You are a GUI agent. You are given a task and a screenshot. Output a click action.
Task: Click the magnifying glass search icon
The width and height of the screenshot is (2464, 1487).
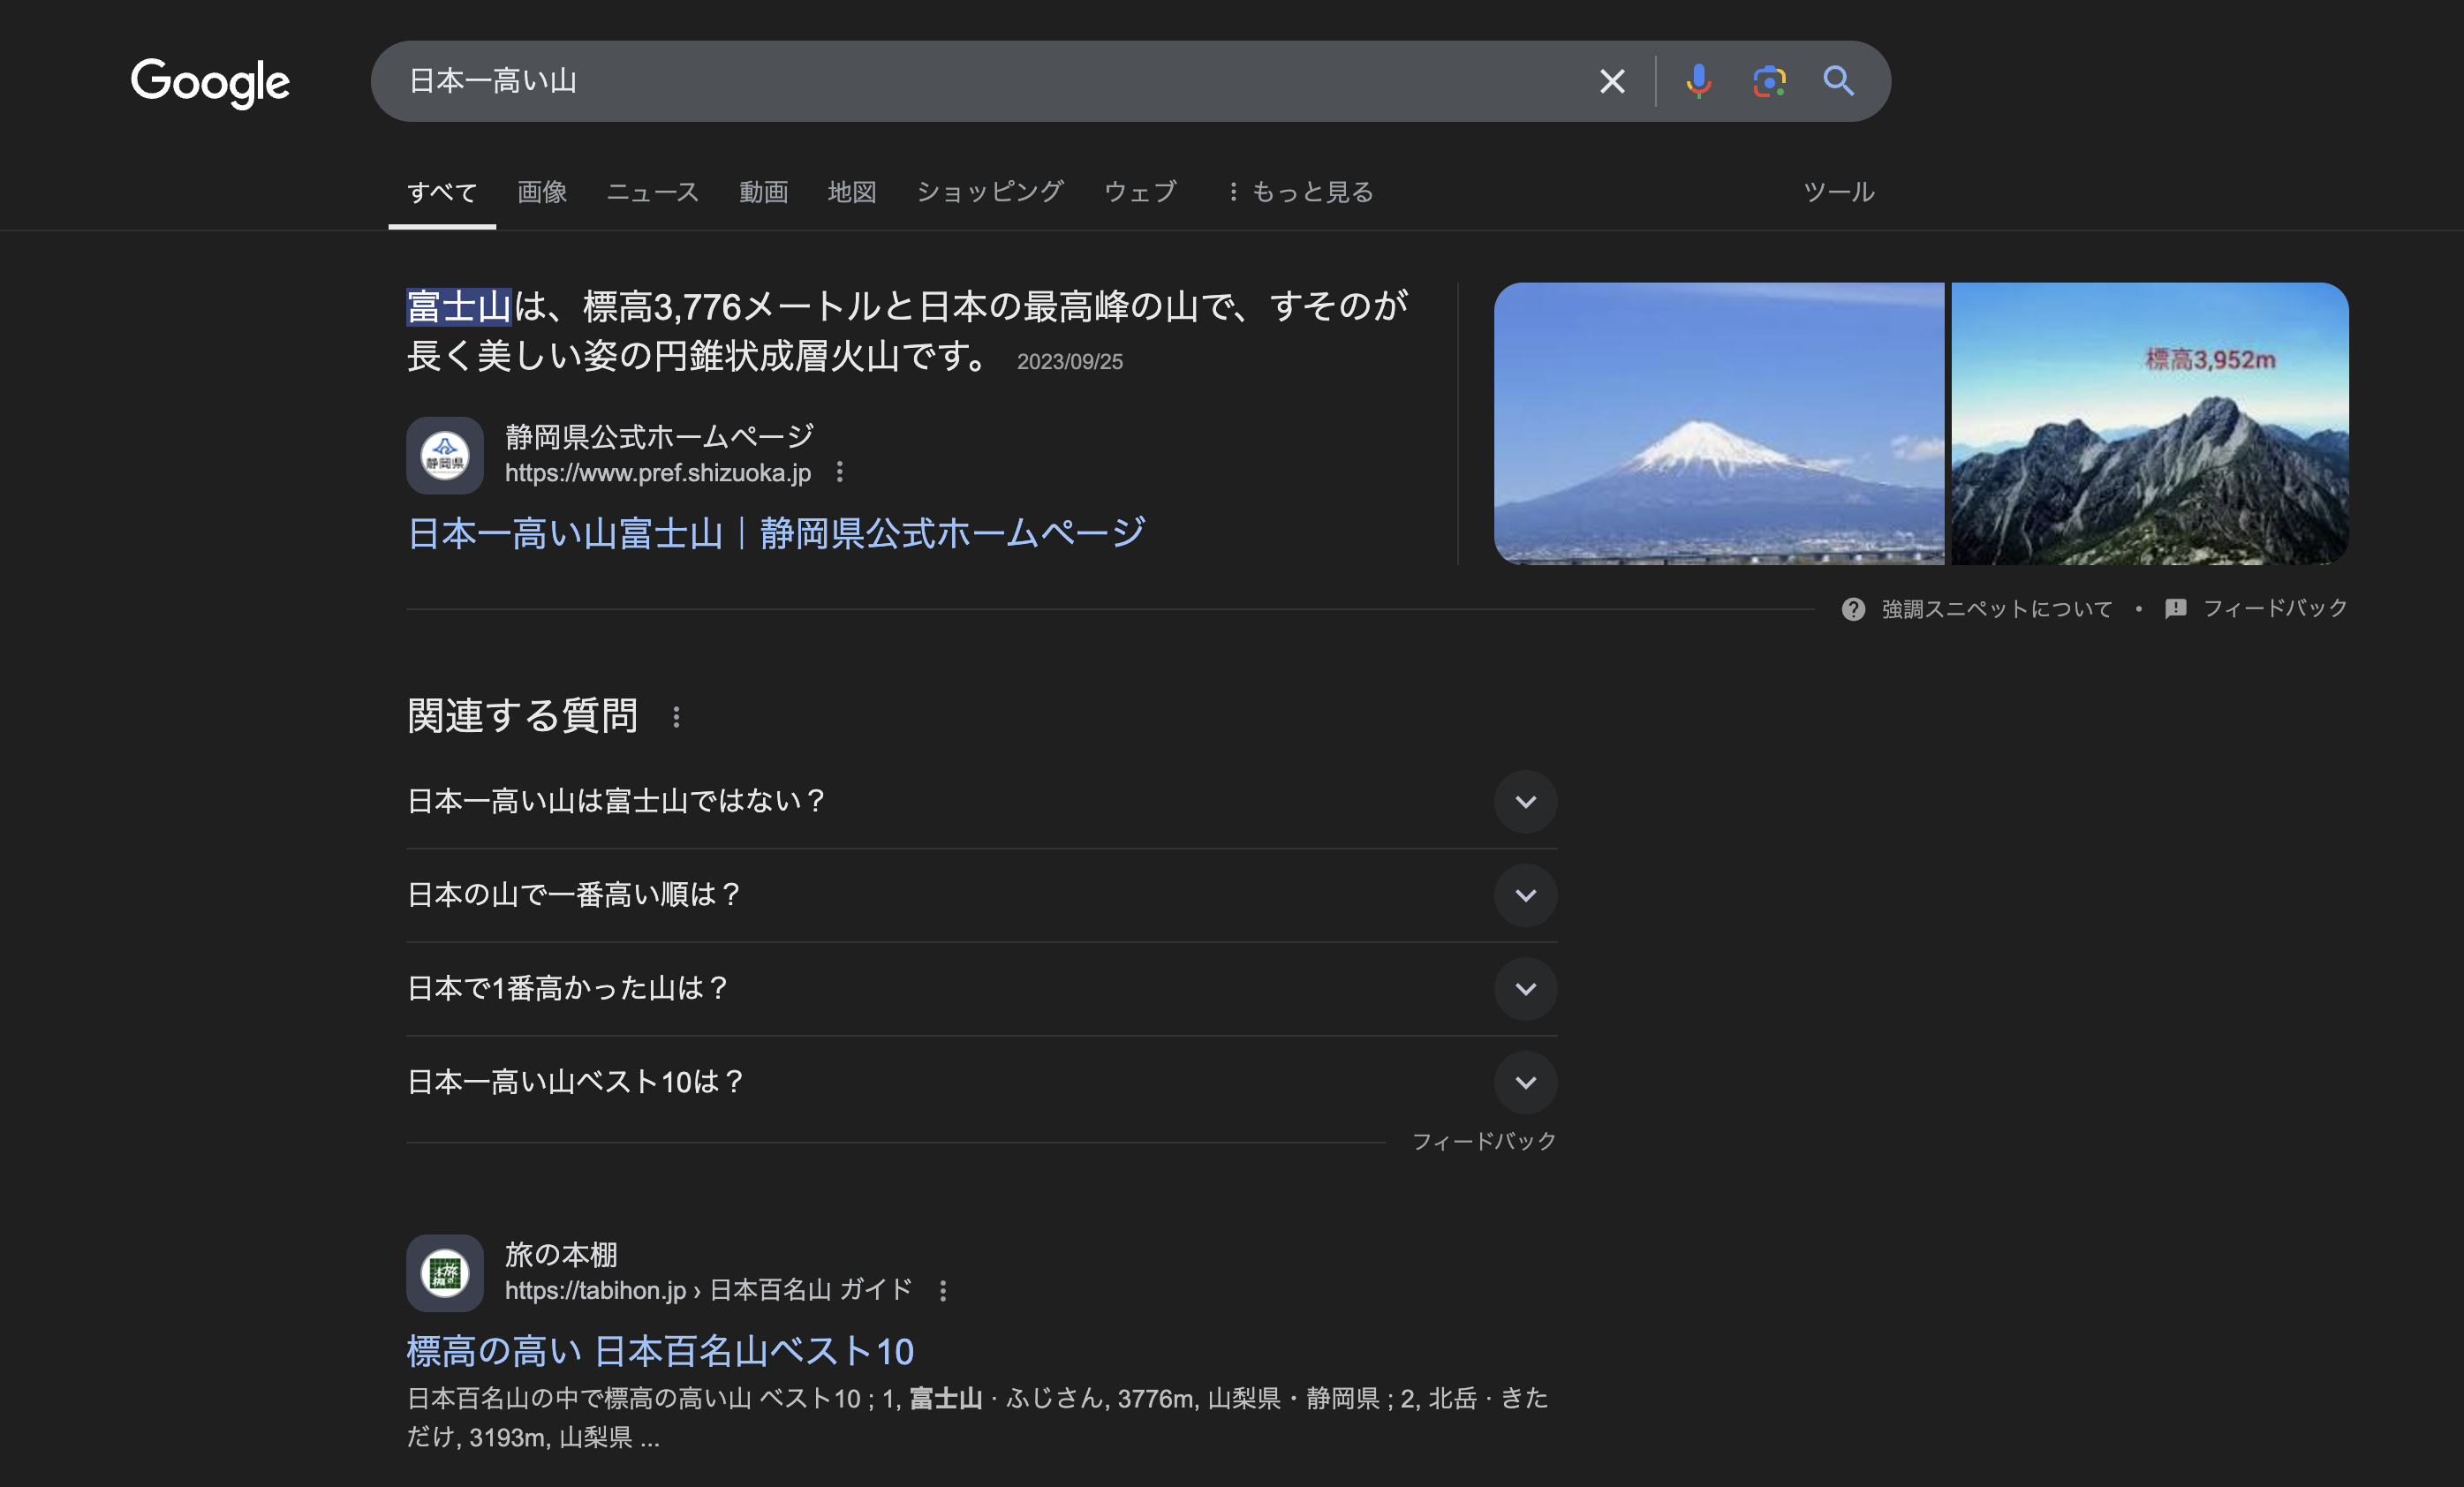[1838, 81]
